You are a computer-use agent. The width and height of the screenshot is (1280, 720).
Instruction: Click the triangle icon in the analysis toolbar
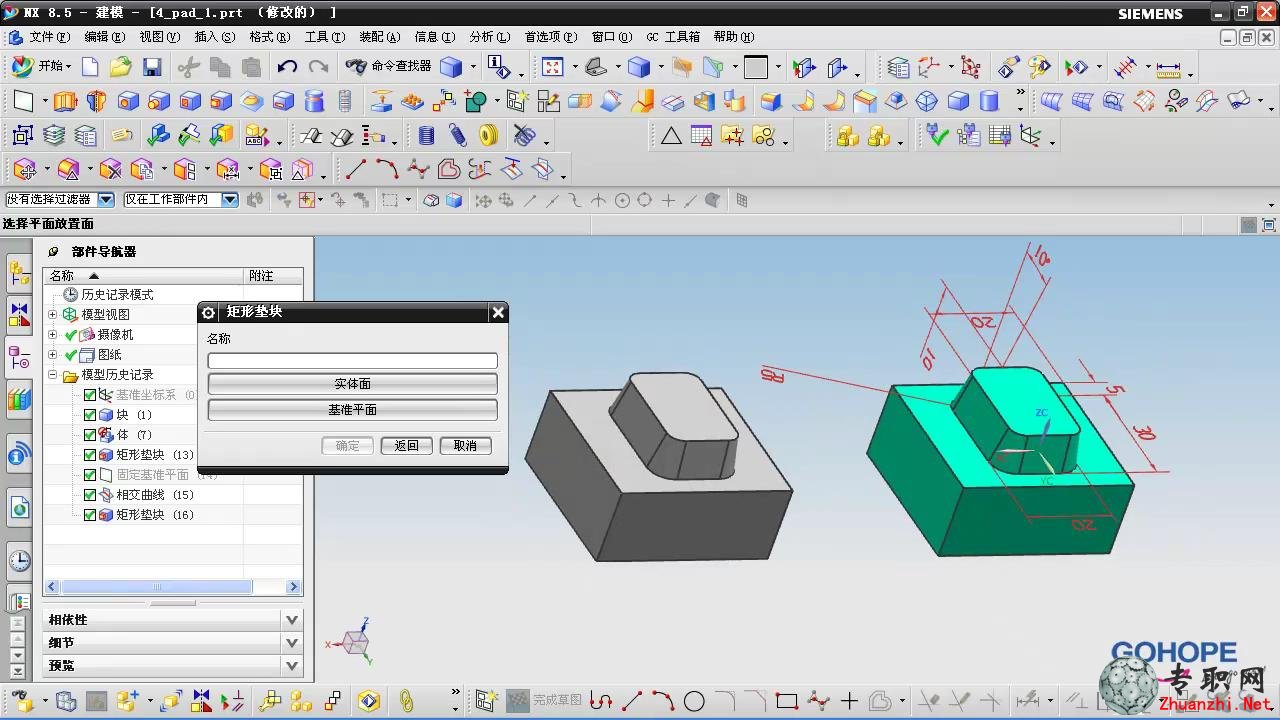[x=671, y=135]
